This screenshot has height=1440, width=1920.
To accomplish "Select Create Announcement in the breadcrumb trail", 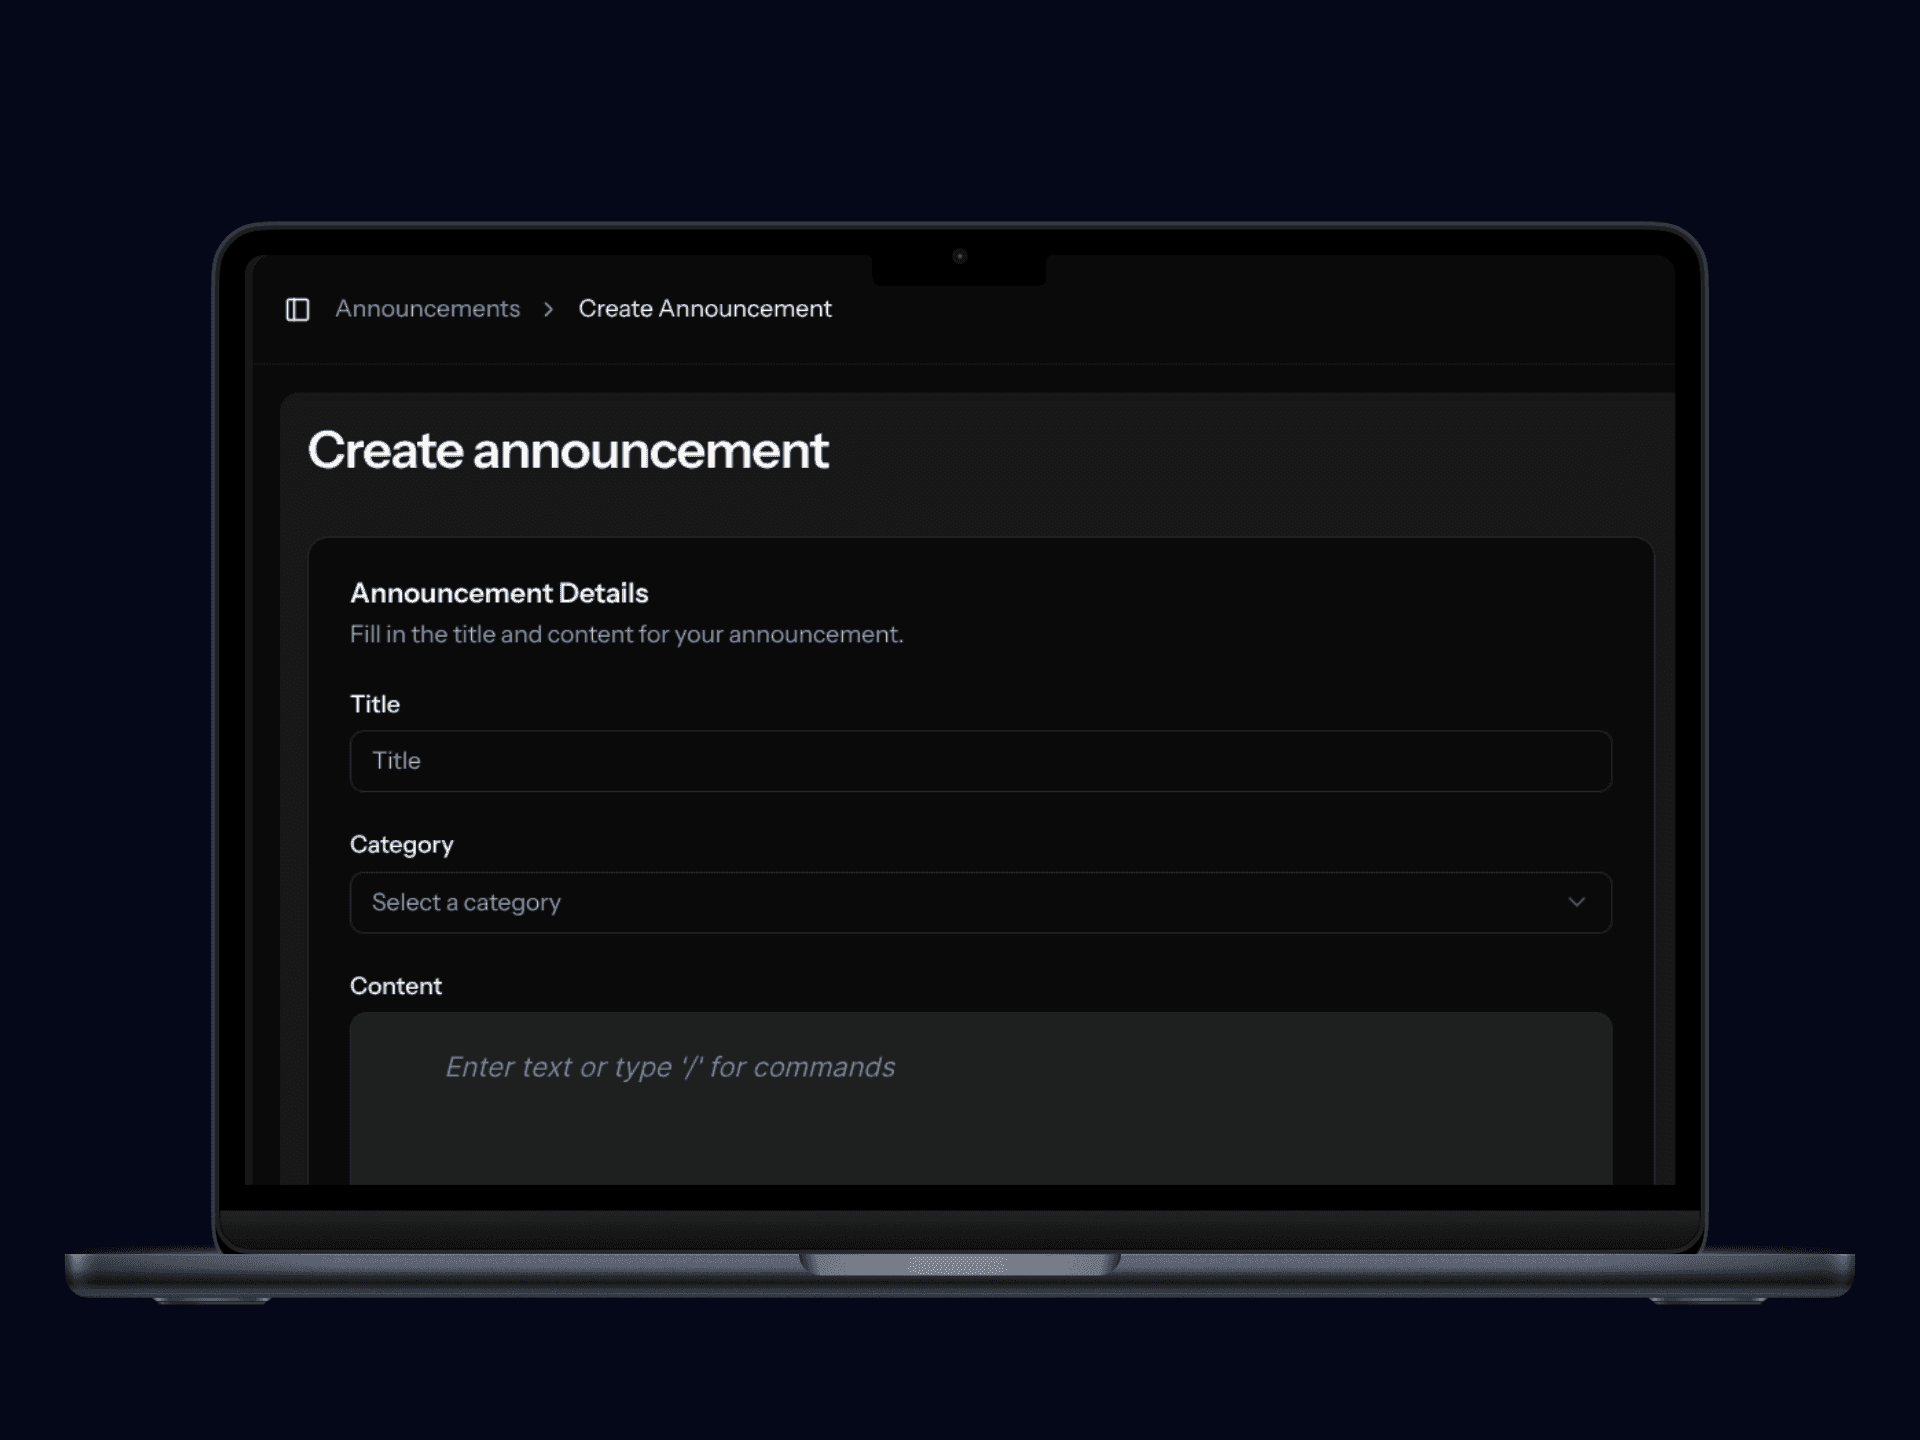I will pos(705,310).
